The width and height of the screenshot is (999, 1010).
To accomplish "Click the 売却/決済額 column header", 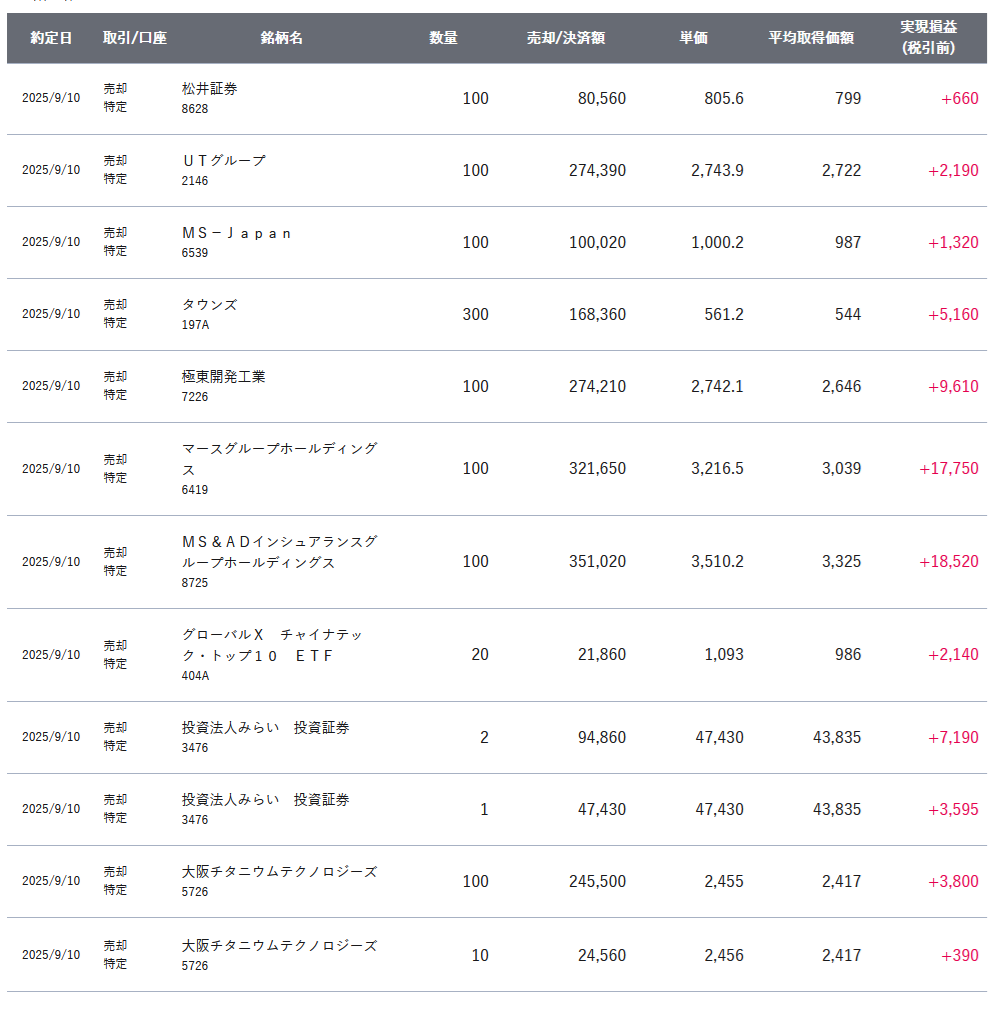I will point(565,38).
